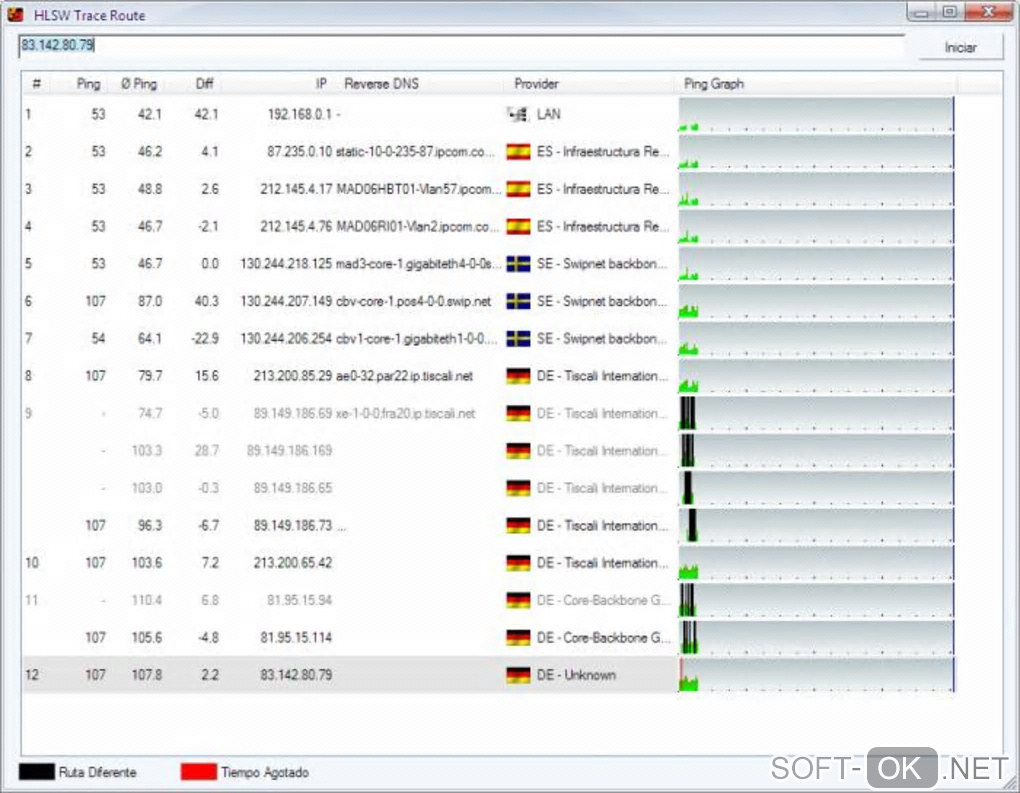Click Sweden flag for 130.244.207.149 row
1020x793 pixels.
(x=518, y=301)
